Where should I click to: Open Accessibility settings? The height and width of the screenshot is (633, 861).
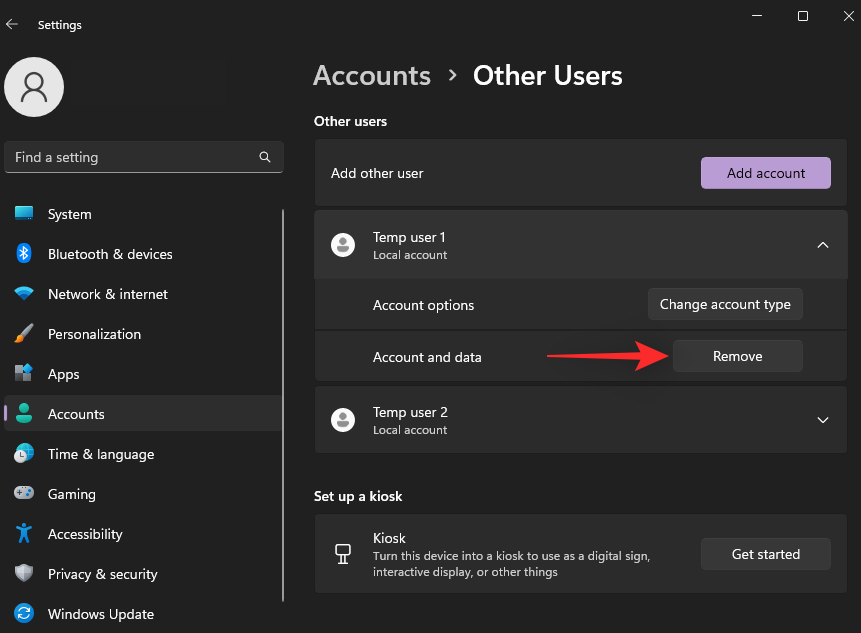click(x=143, y=534)
